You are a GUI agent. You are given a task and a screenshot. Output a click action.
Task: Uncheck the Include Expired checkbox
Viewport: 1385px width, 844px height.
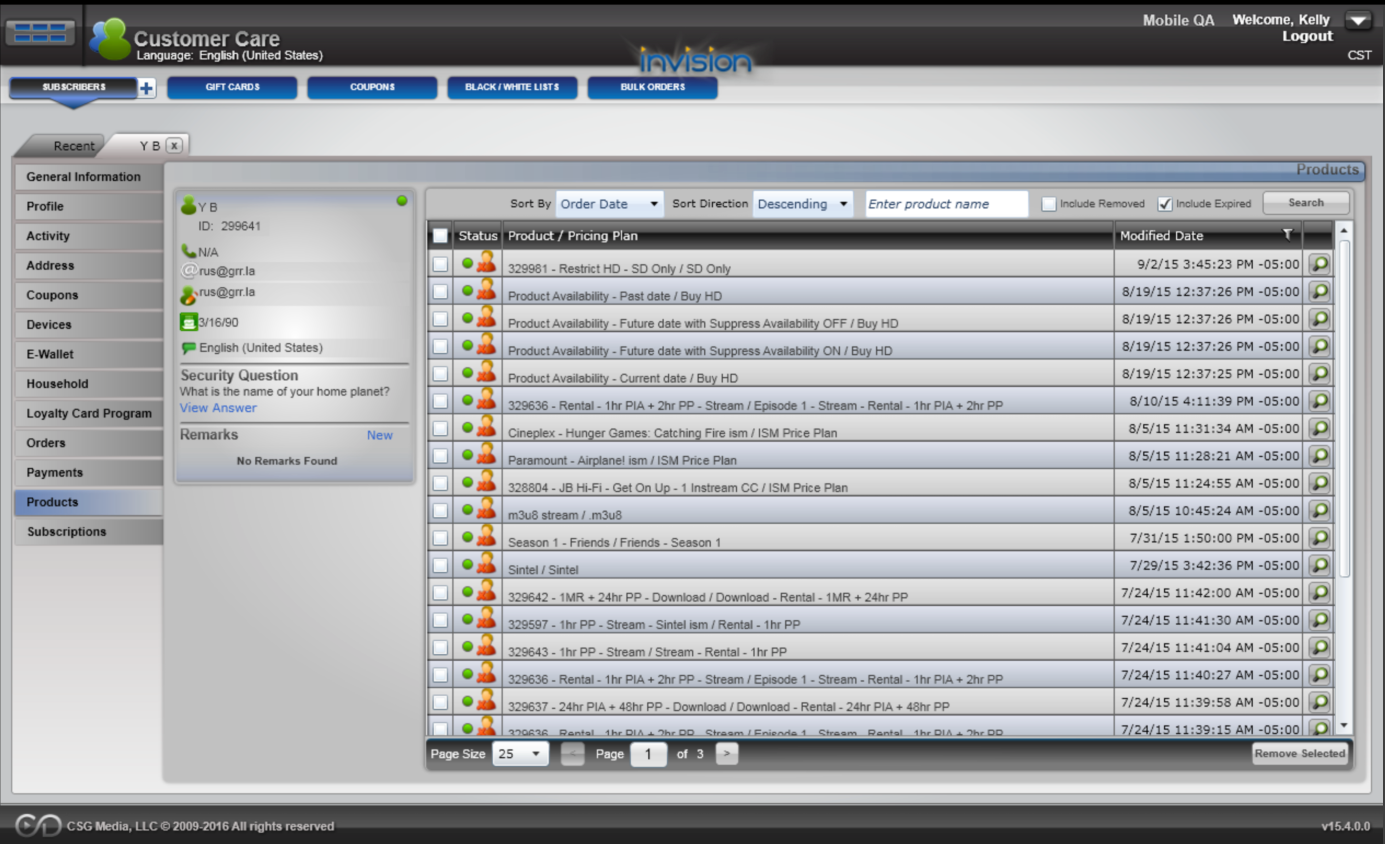(x=1165, y=204)
